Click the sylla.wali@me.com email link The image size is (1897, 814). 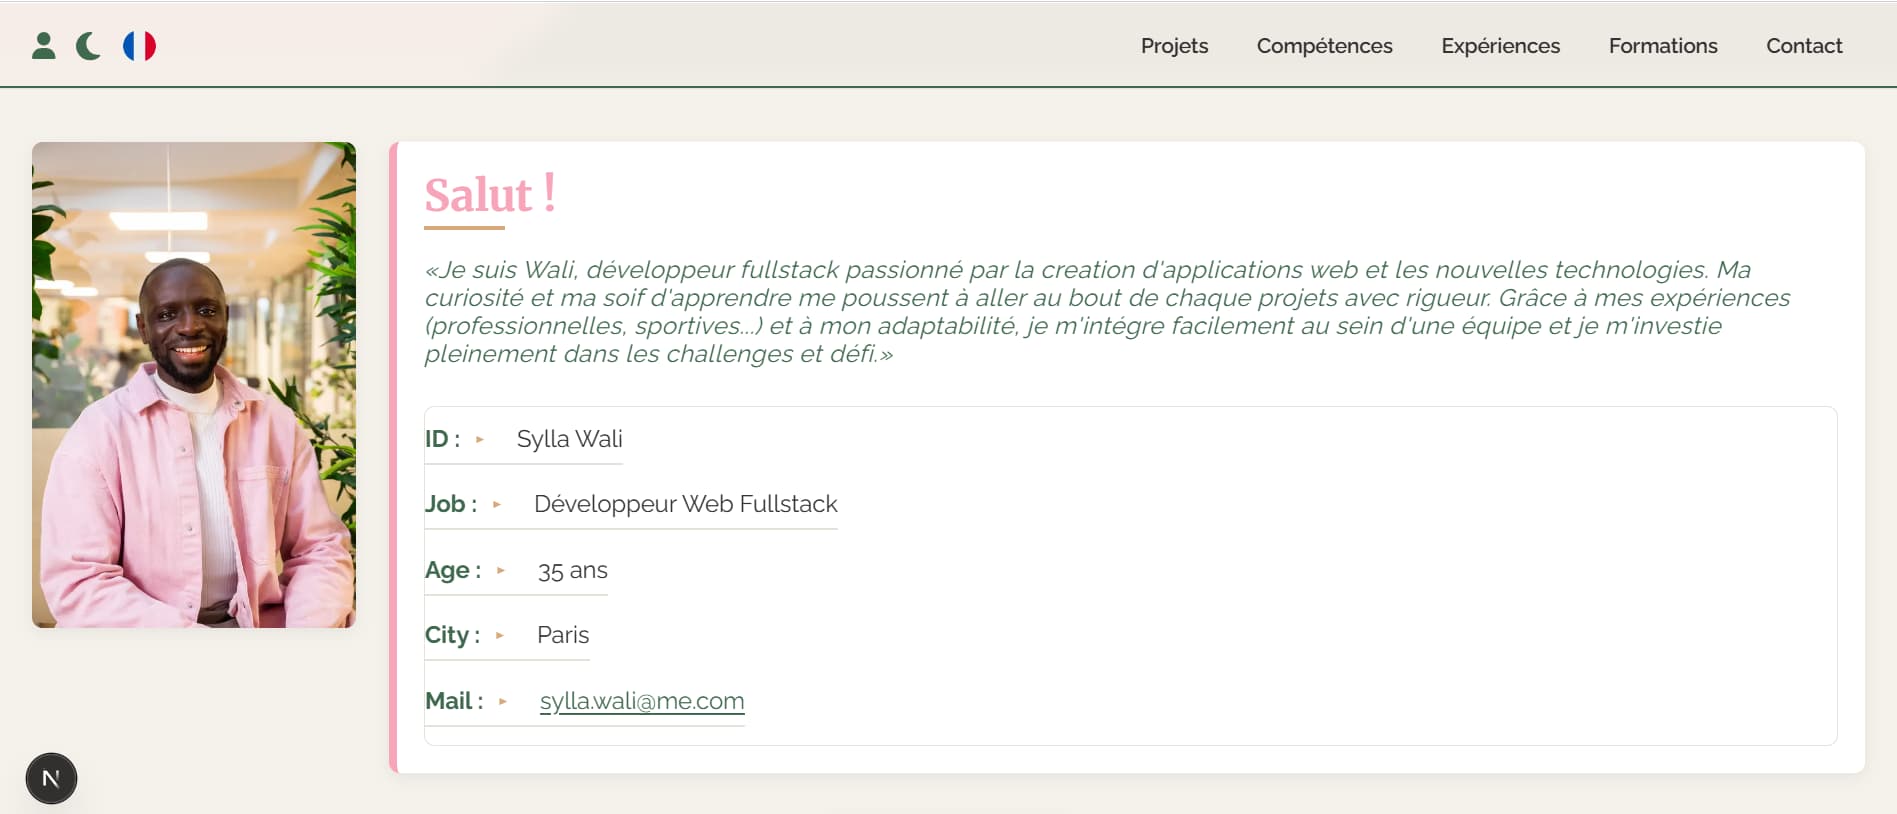(642, 701)
